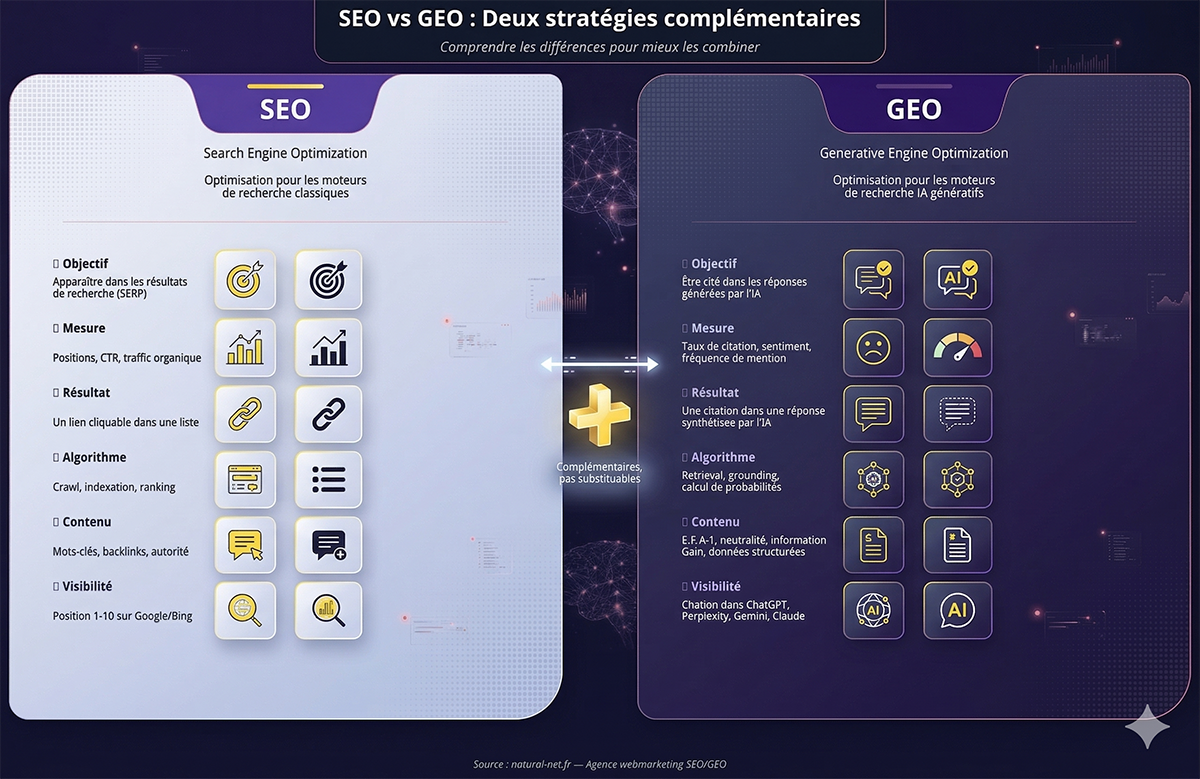Click the "Complémentaires, pas substituables" label

(x=600, y=473)
